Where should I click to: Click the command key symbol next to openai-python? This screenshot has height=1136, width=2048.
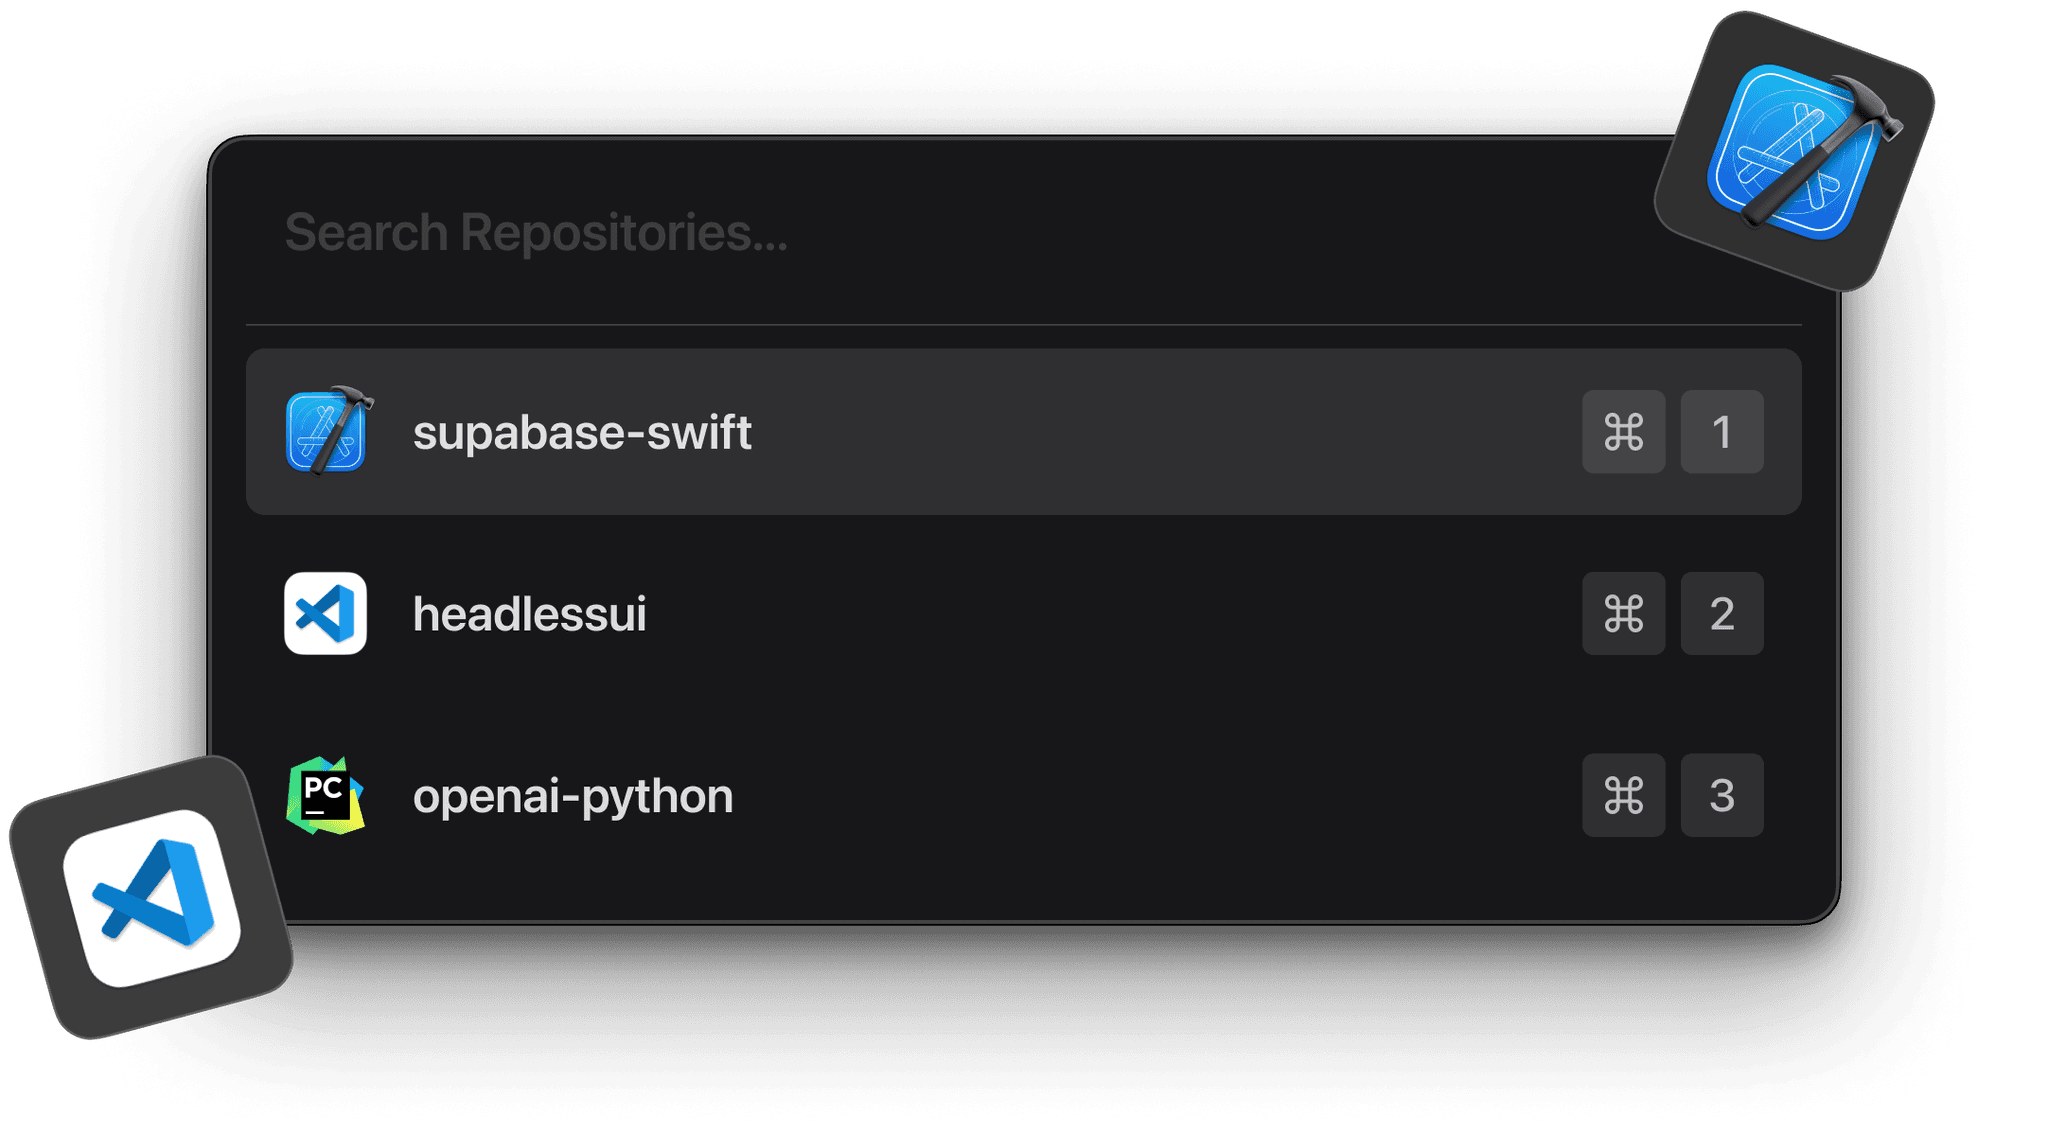tap(1623, 795)
